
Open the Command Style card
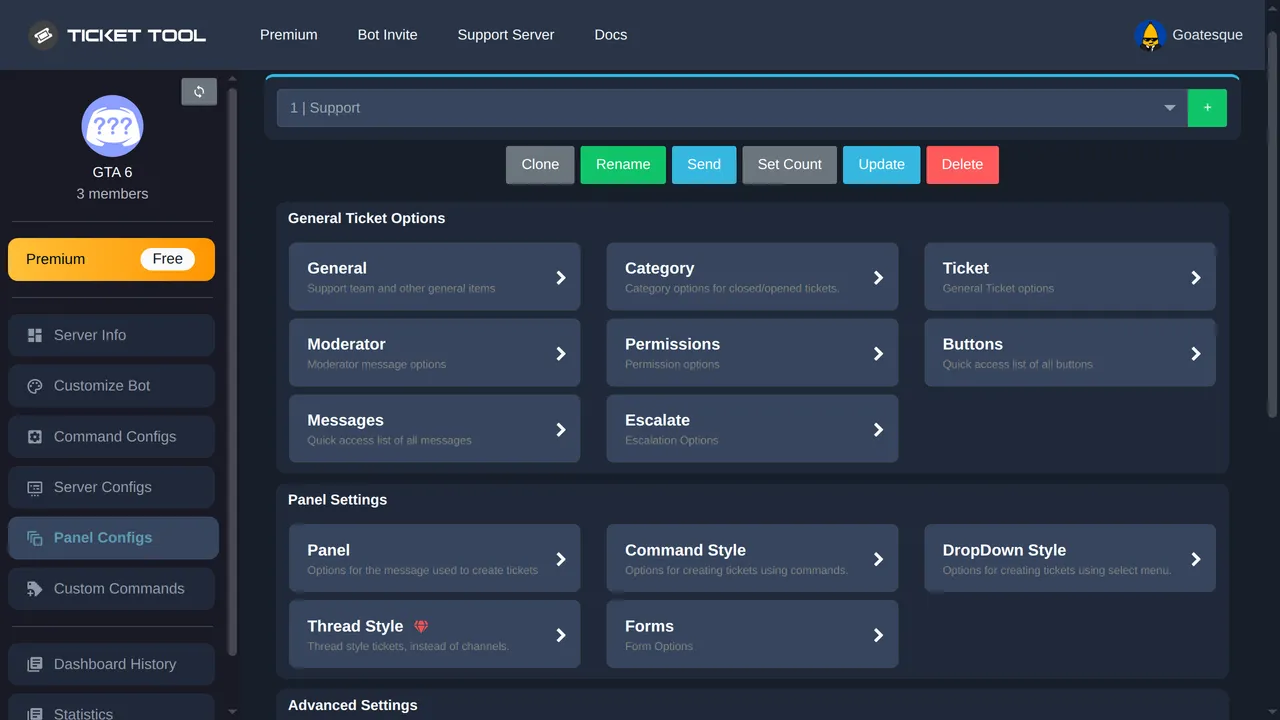[x=752, y=559]
